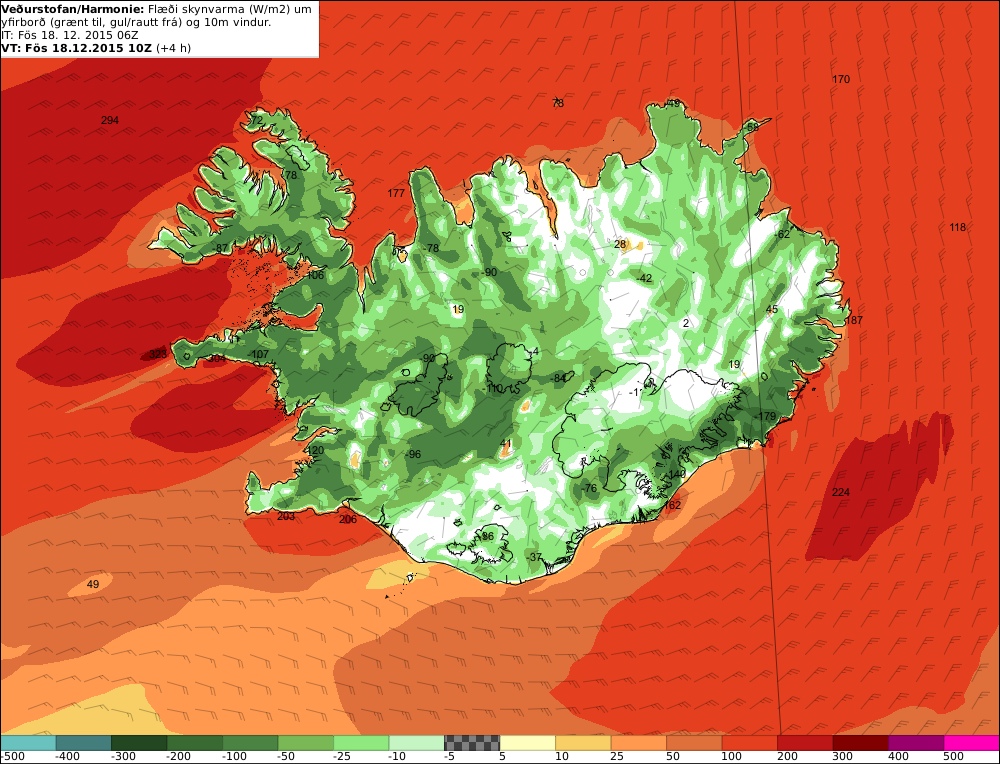1000x764 pixels.
Task: Click the value '177' in the northern bay
Action: coord(396,193)
